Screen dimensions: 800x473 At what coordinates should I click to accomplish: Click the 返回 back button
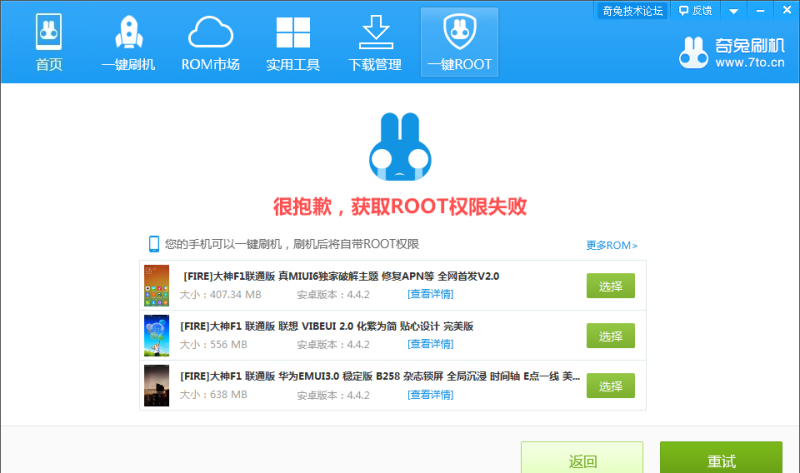click(x=582, y=458)
